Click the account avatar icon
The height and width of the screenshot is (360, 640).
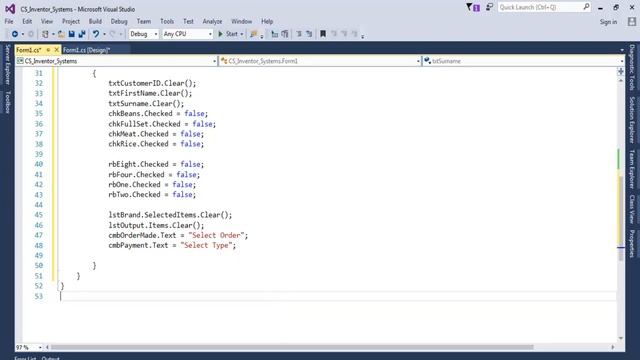[631, 22]
